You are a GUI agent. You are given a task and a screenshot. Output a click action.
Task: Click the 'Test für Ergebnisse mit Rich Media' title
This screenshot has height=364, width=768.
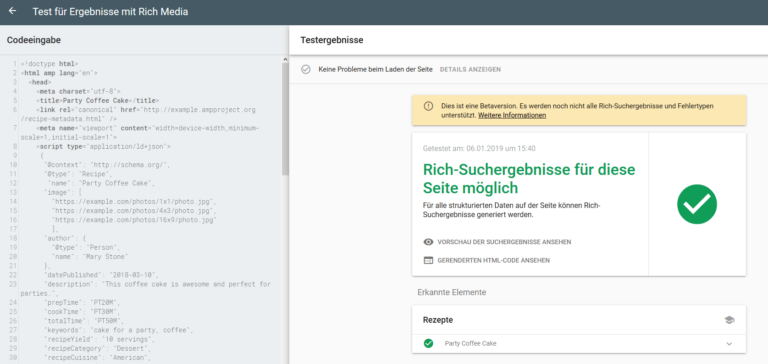click(110, 11)
